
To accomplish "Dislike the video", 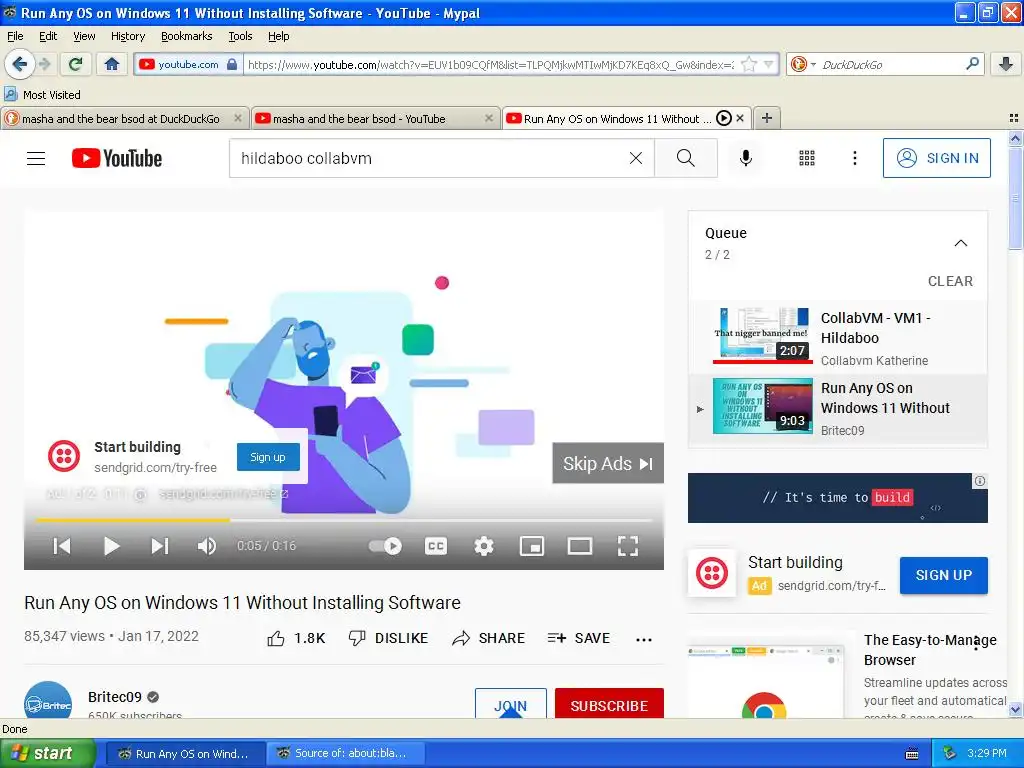I will point(388,638).
